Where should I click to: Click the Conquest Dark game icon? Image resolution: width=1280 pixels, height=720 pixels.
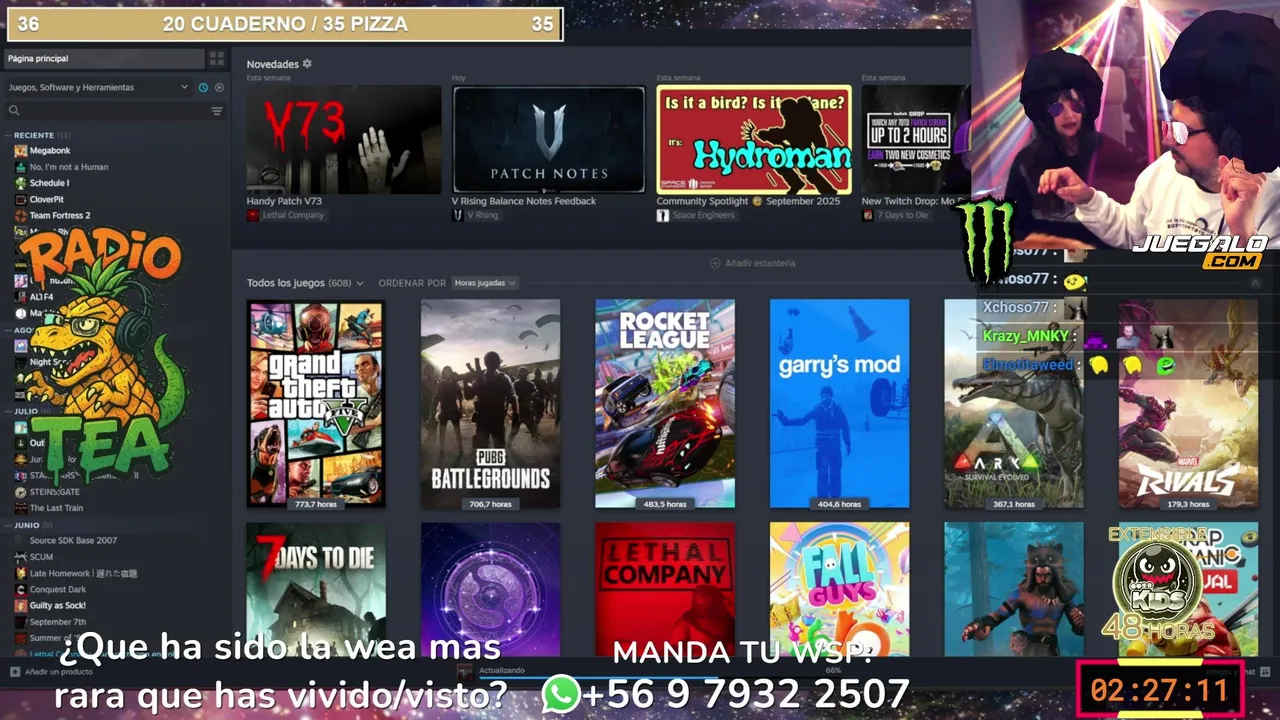pyautogui.click(x=20, y=589)
